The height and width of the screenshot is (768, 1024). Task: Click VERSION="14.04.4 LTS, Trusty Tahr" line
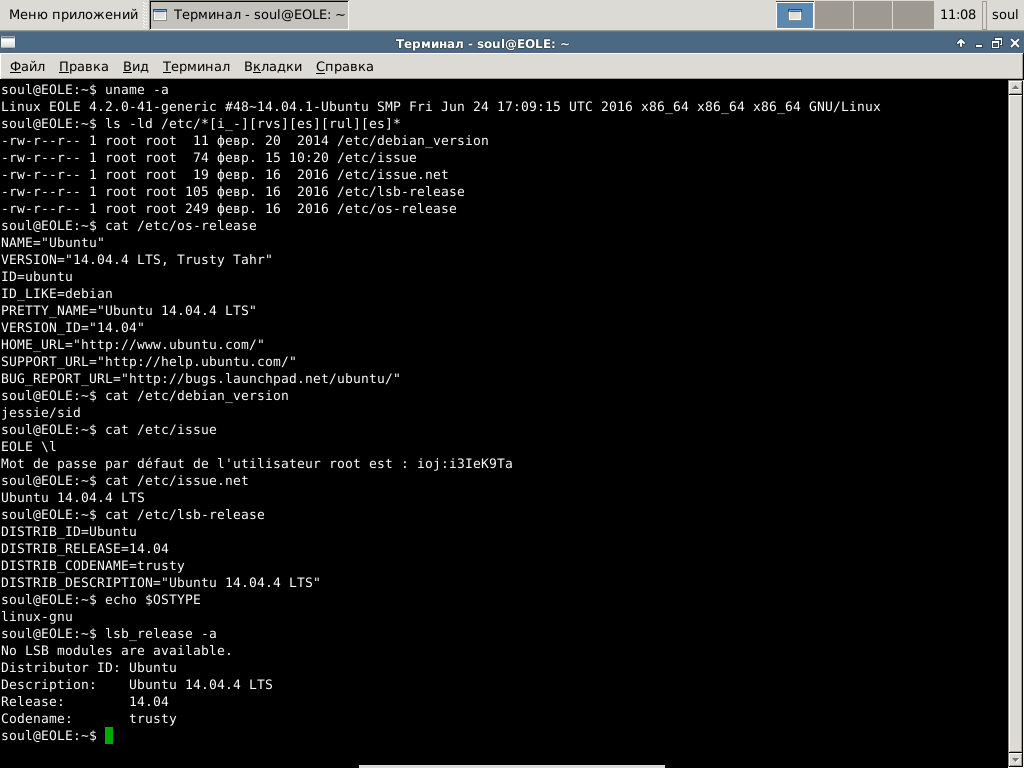136,259
